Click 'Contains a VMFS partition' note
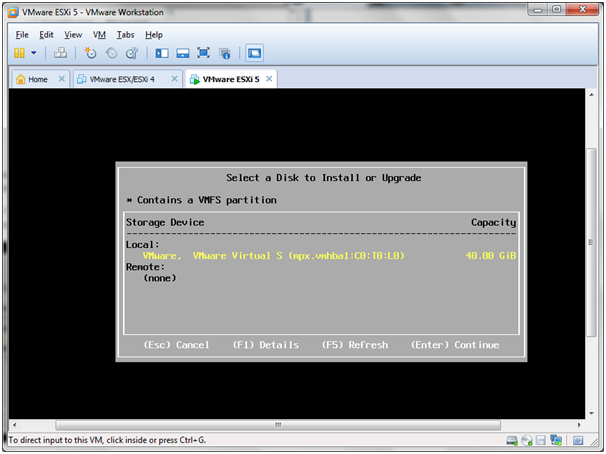 point(207,200)
